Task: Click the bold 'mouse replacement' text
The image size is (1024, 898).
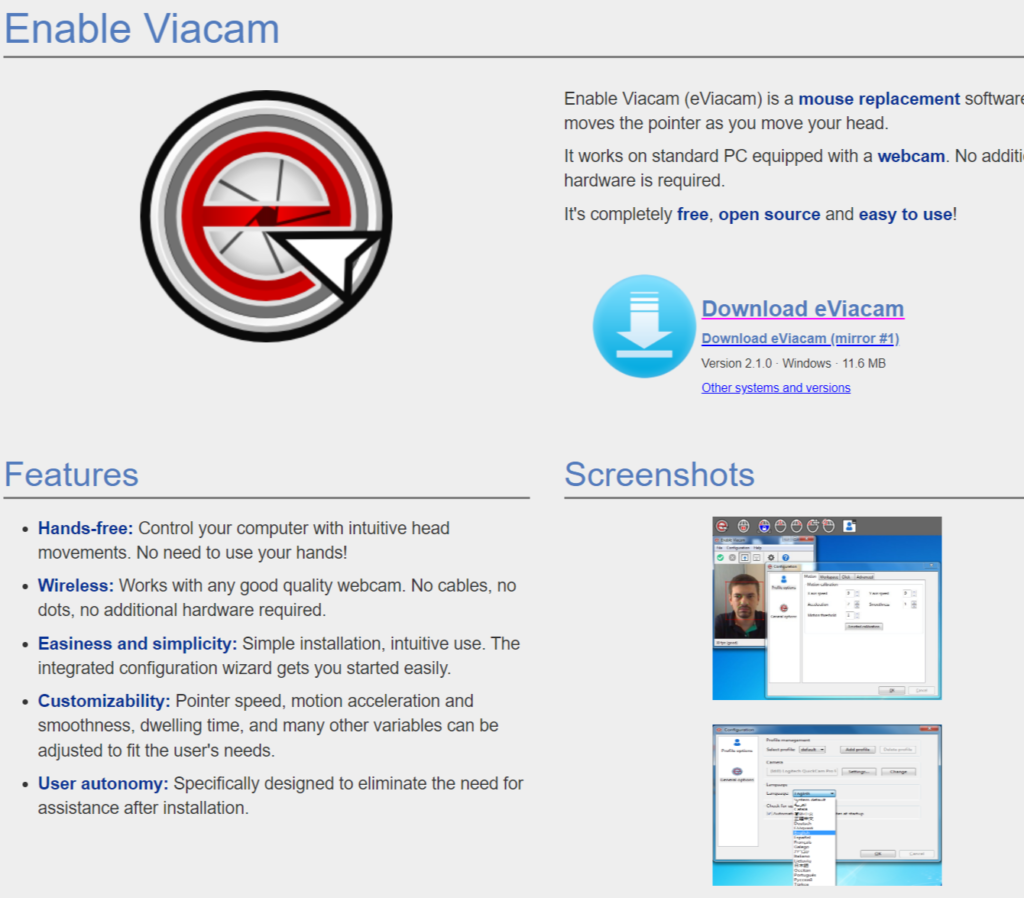Action: (x=879, y=99)
